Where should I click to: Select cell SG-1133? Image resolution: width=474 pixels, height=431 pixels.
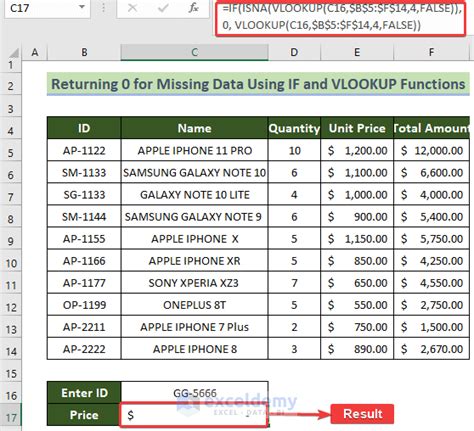84,194
